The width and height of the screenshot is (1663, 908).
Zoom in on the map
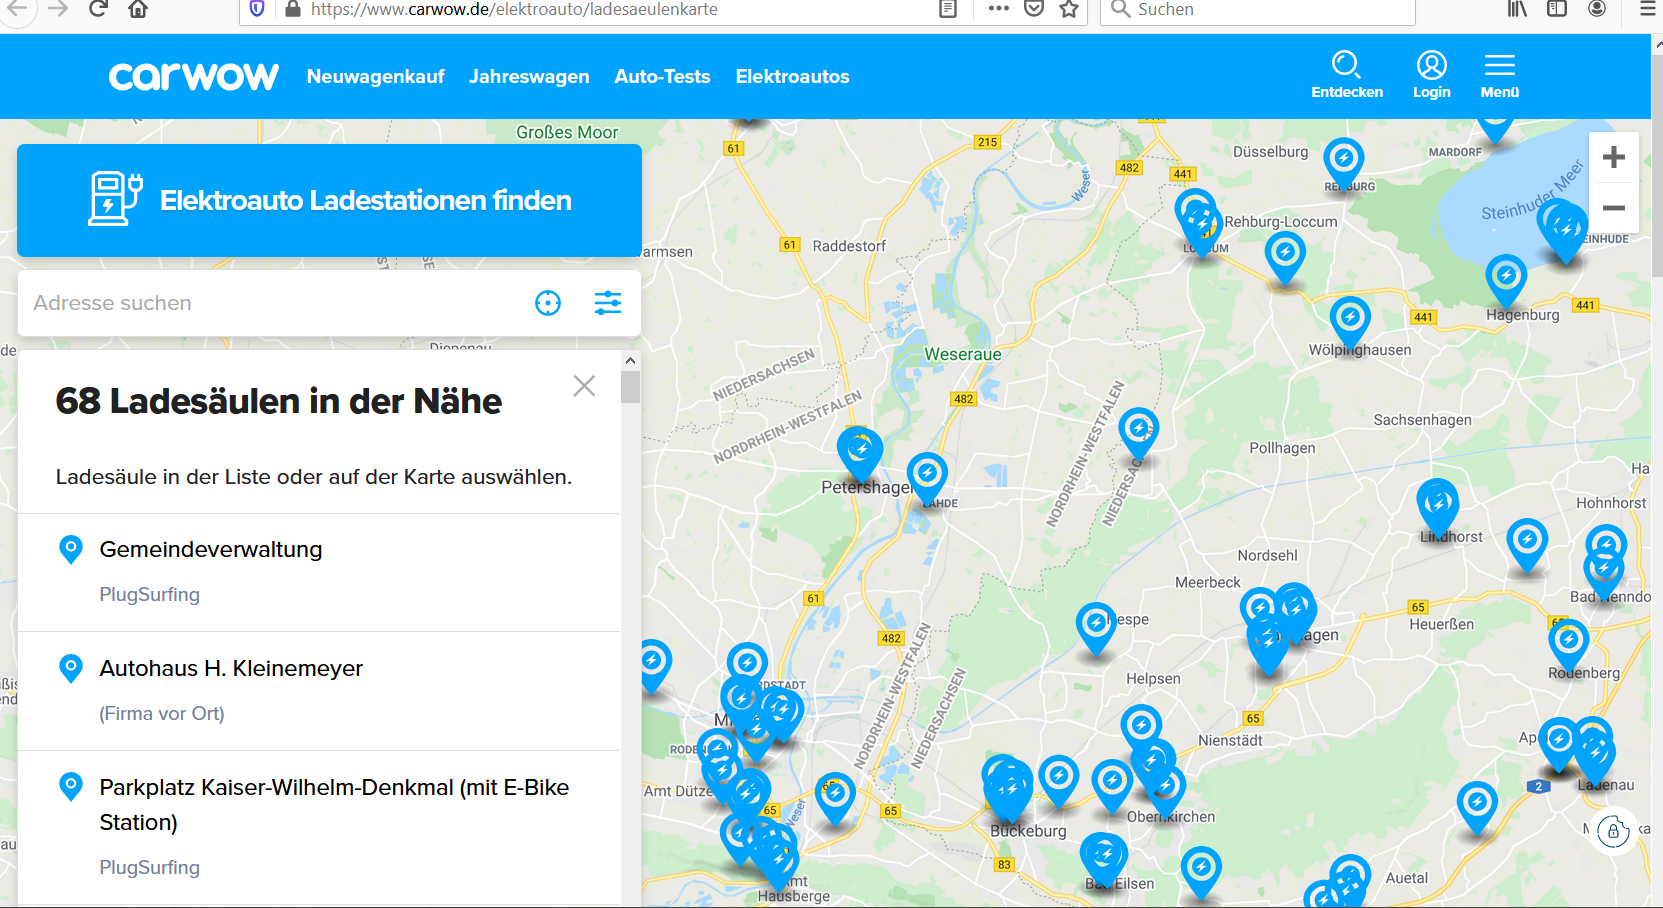click(x=1613, y=157)
